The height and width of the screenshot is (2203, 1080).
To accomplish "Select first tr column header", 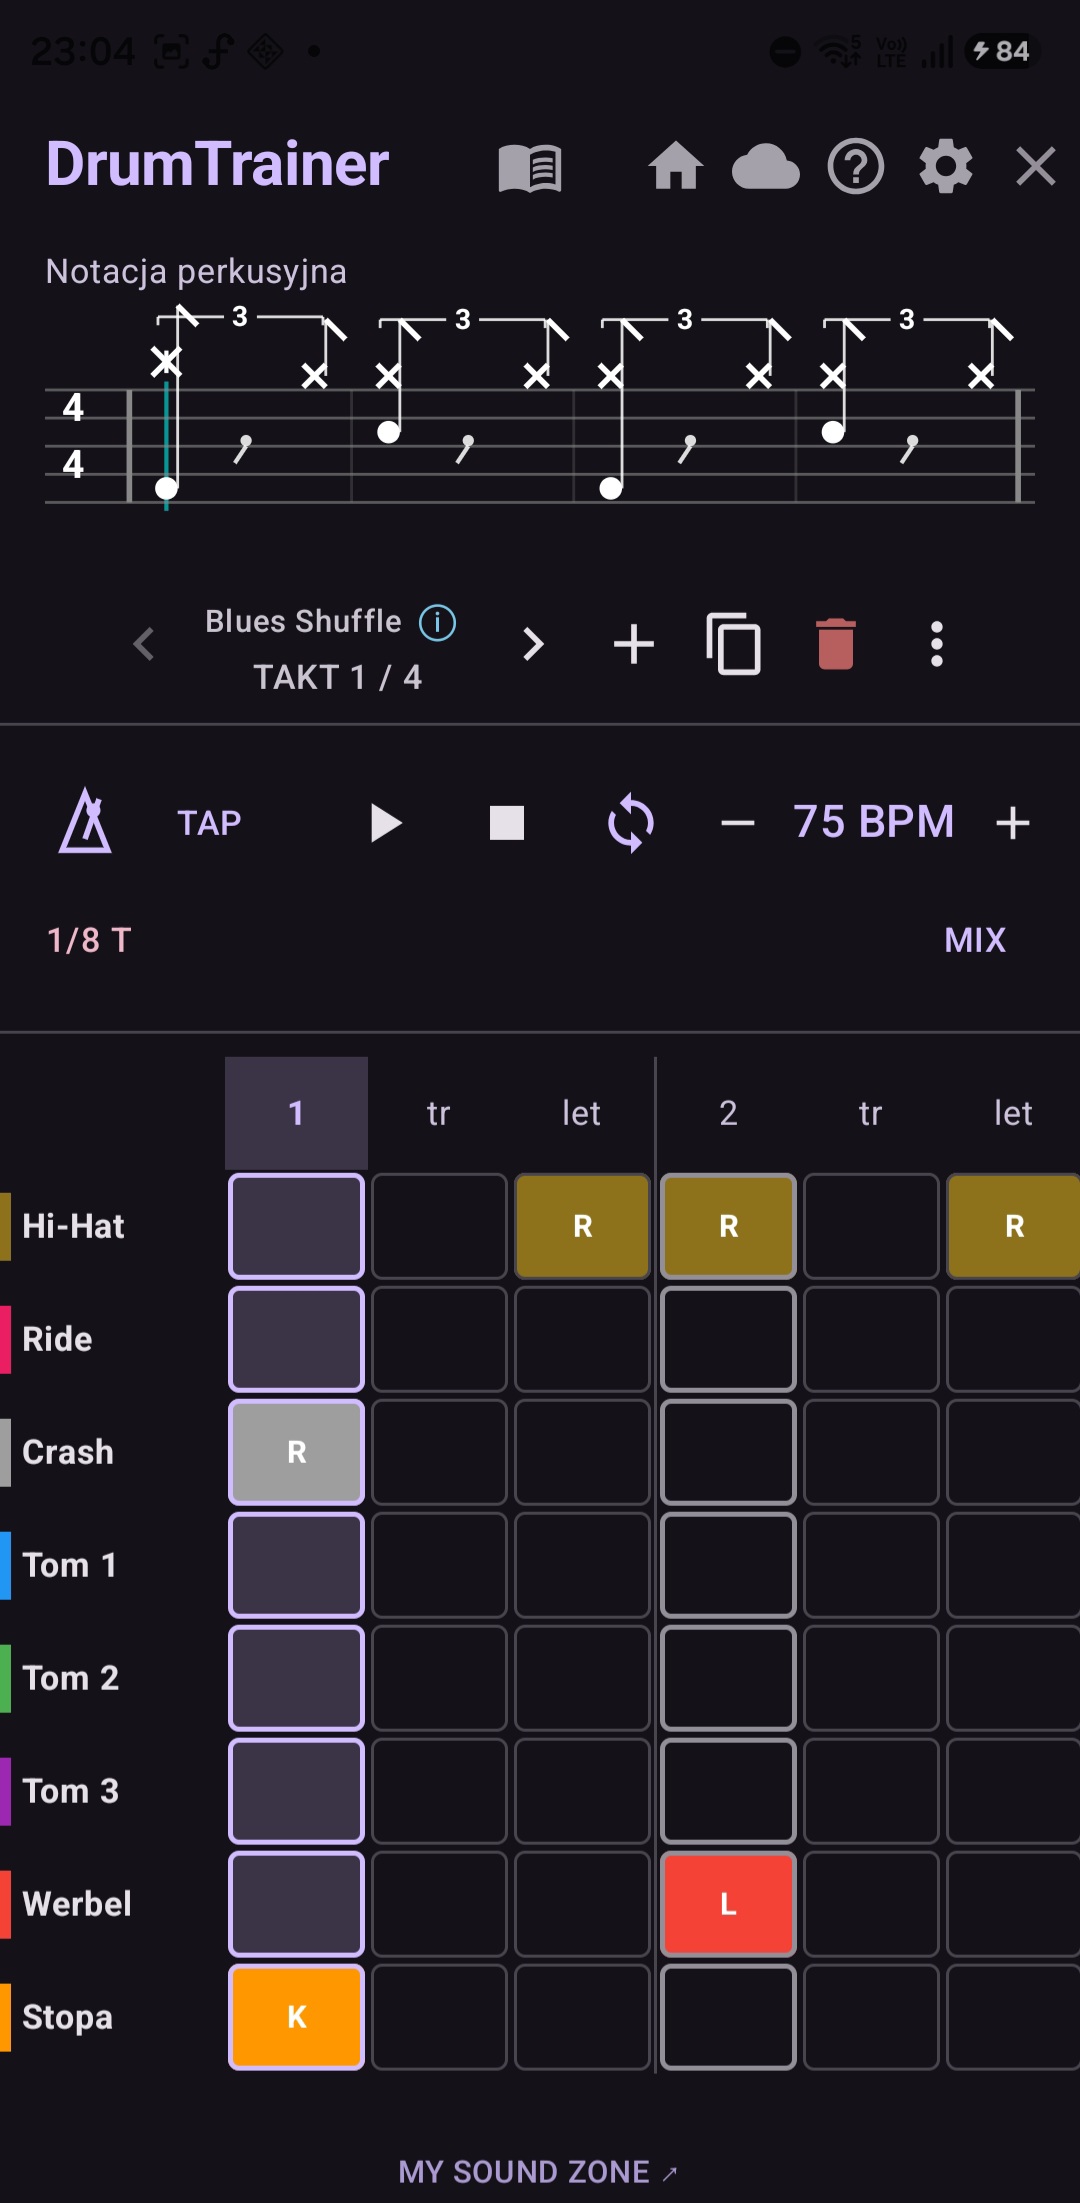I will 439,1113.
